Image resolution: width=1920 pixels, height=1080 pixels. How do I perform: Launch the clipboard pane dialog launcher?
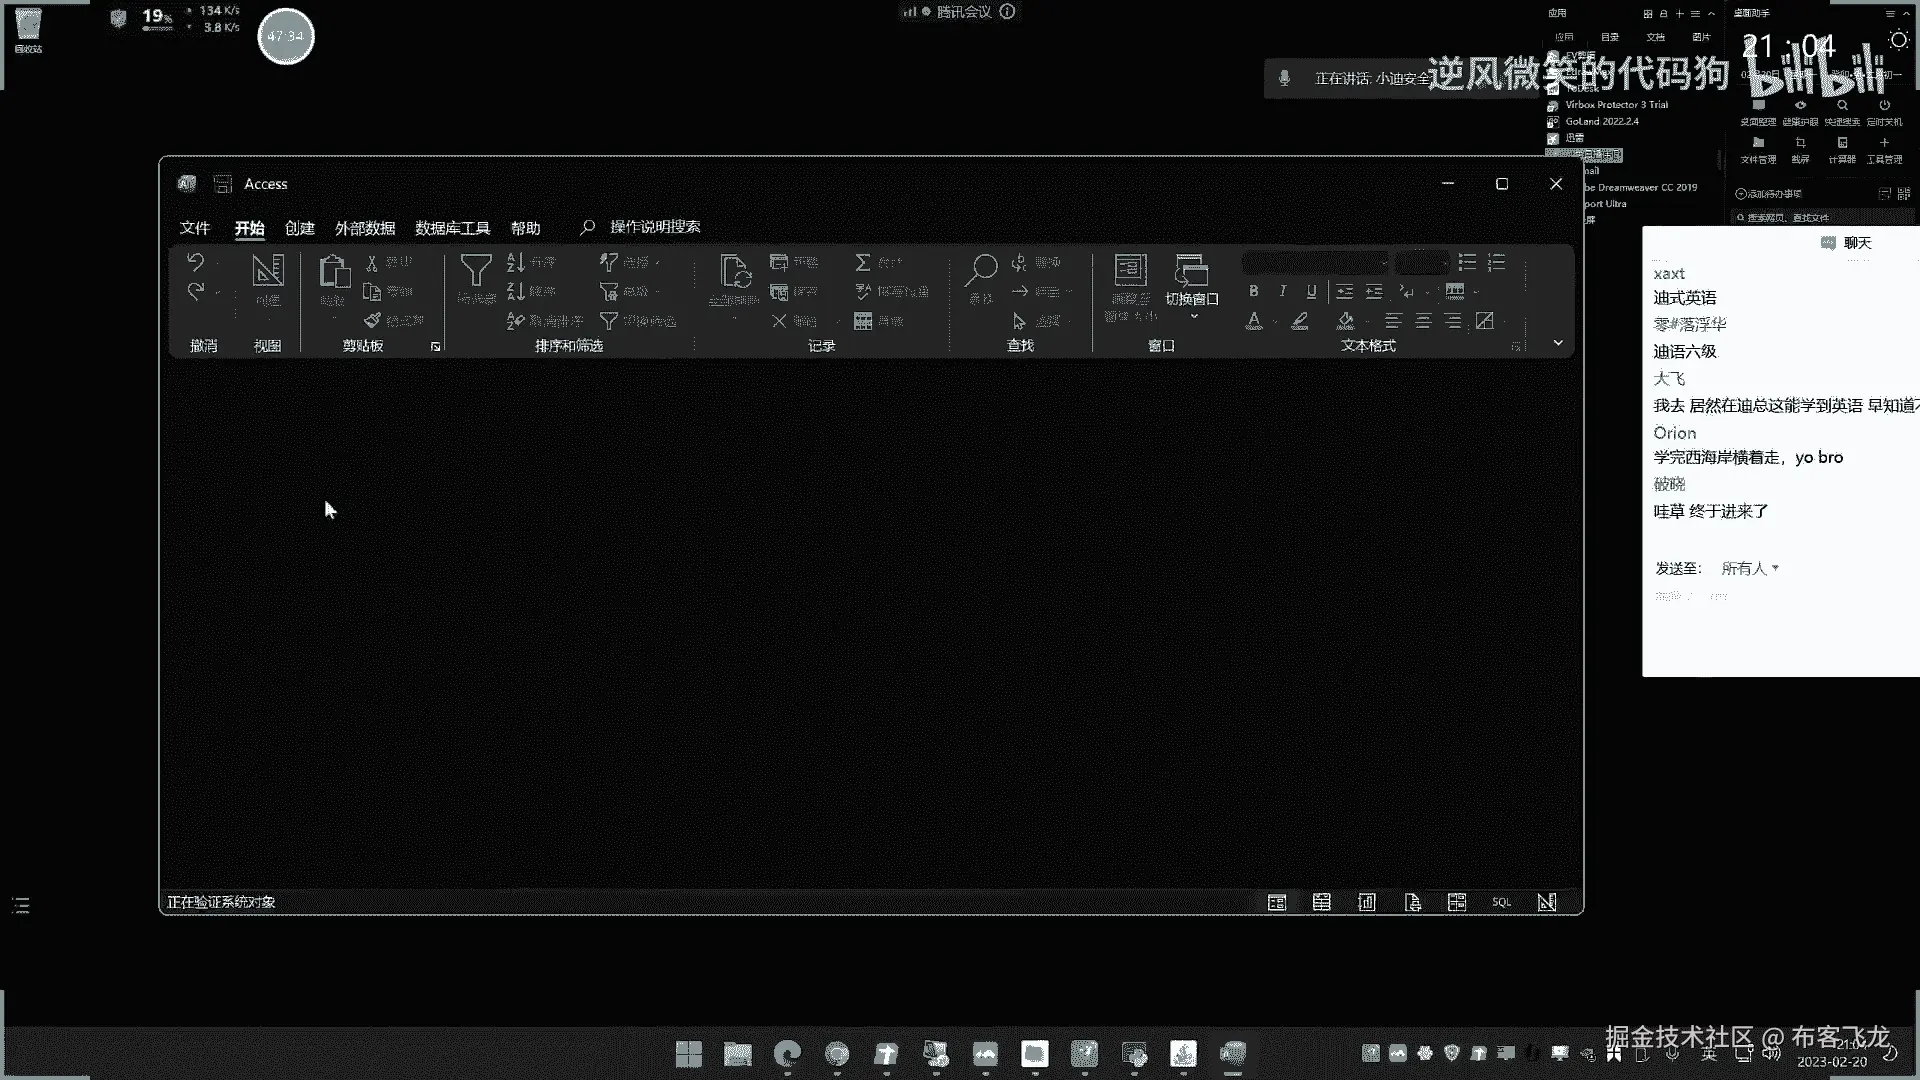(435, 346)
